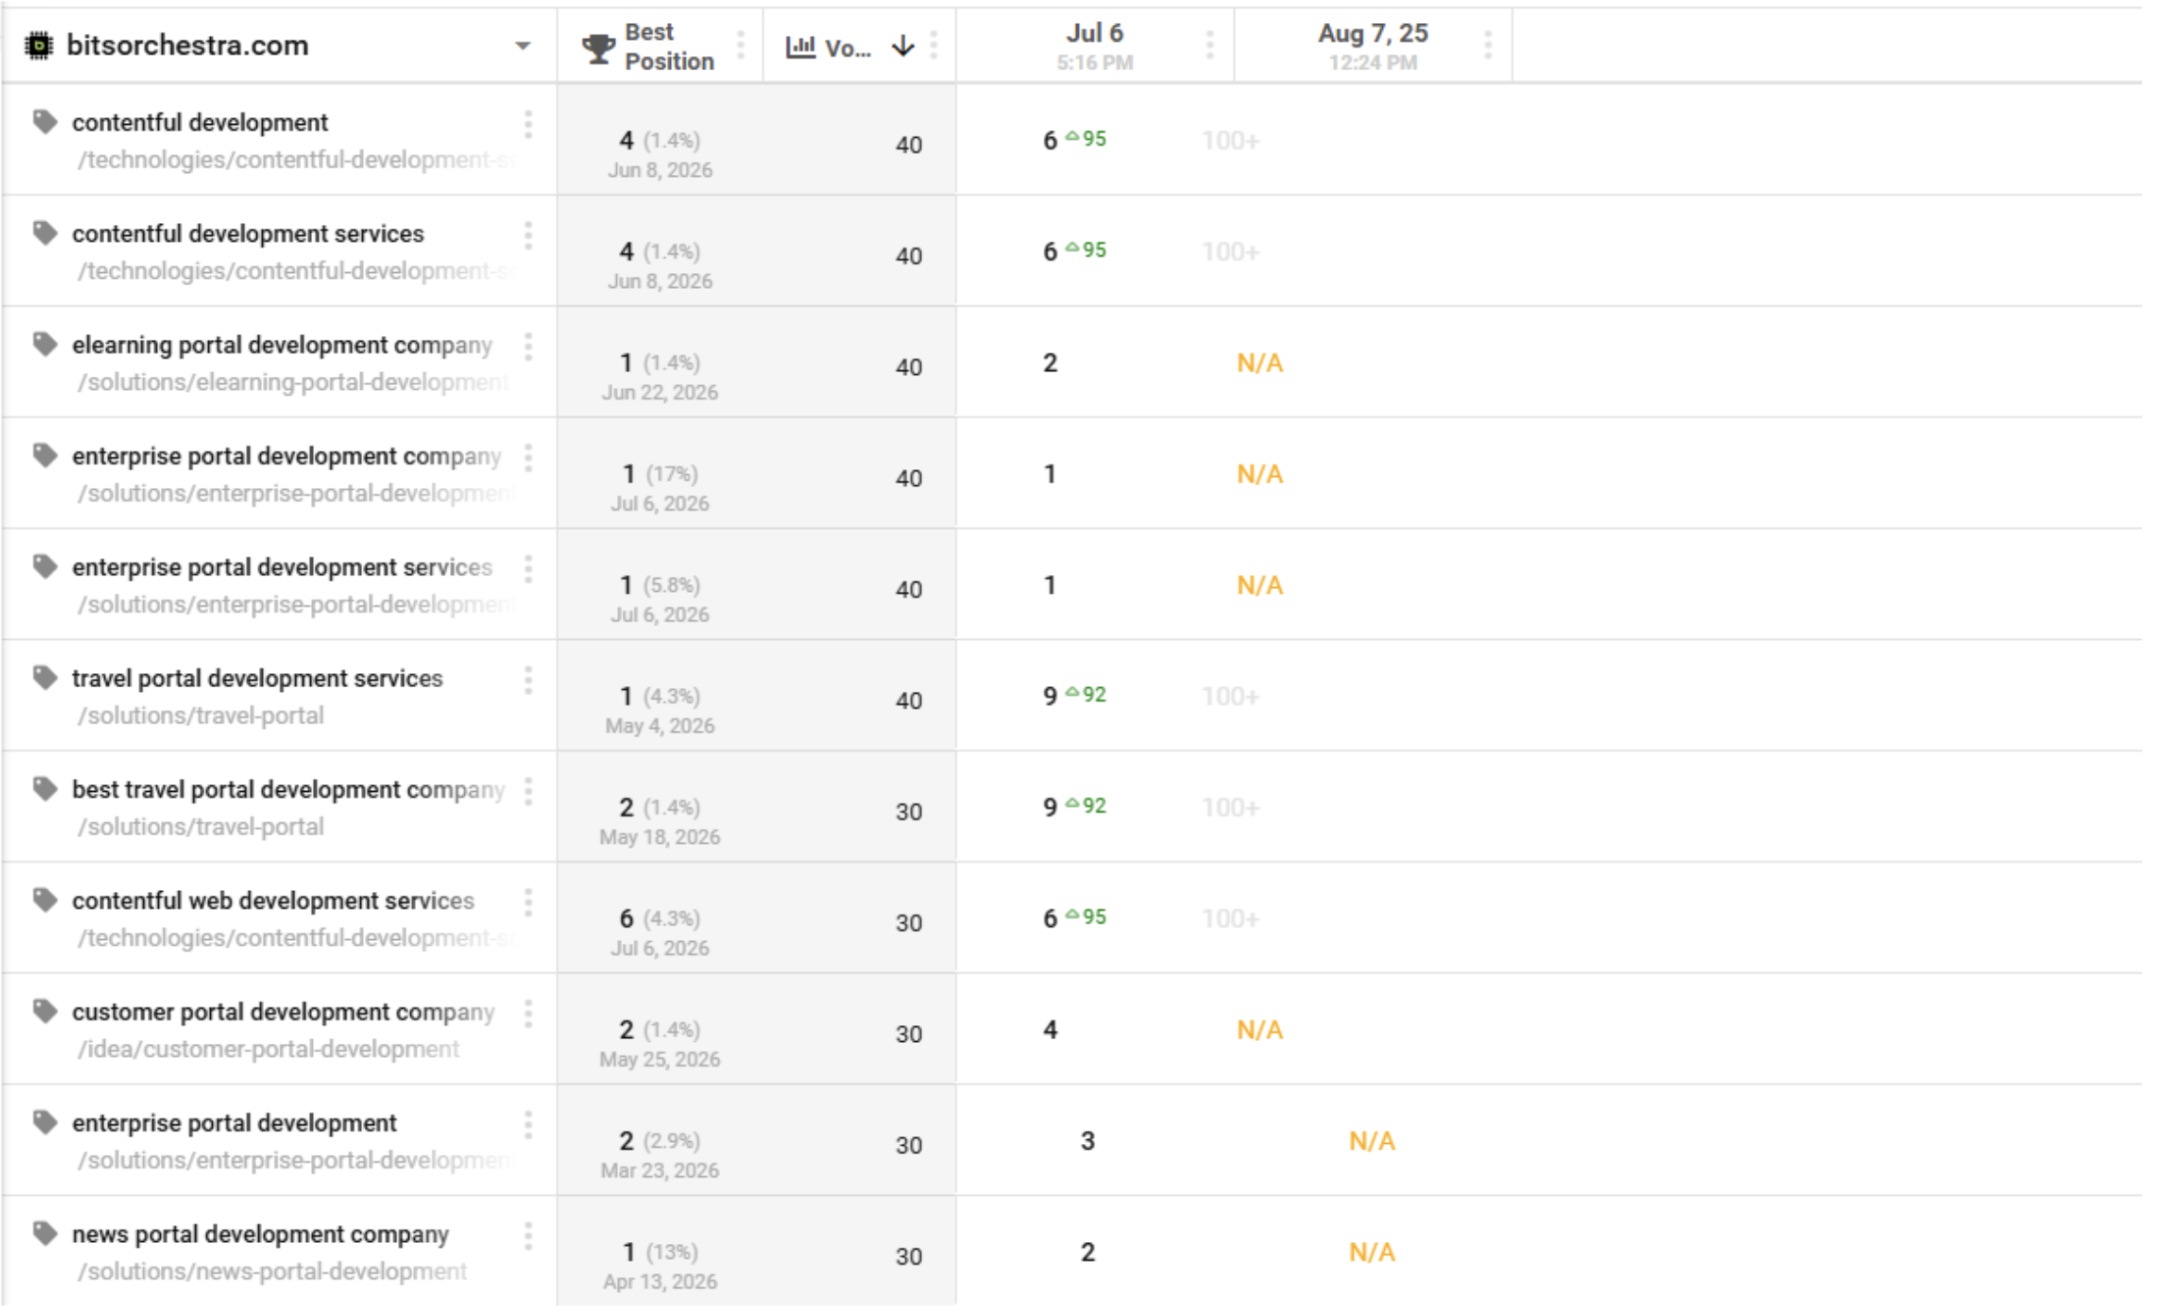Click N/A value for news portal development company

pos(1371,1252)
